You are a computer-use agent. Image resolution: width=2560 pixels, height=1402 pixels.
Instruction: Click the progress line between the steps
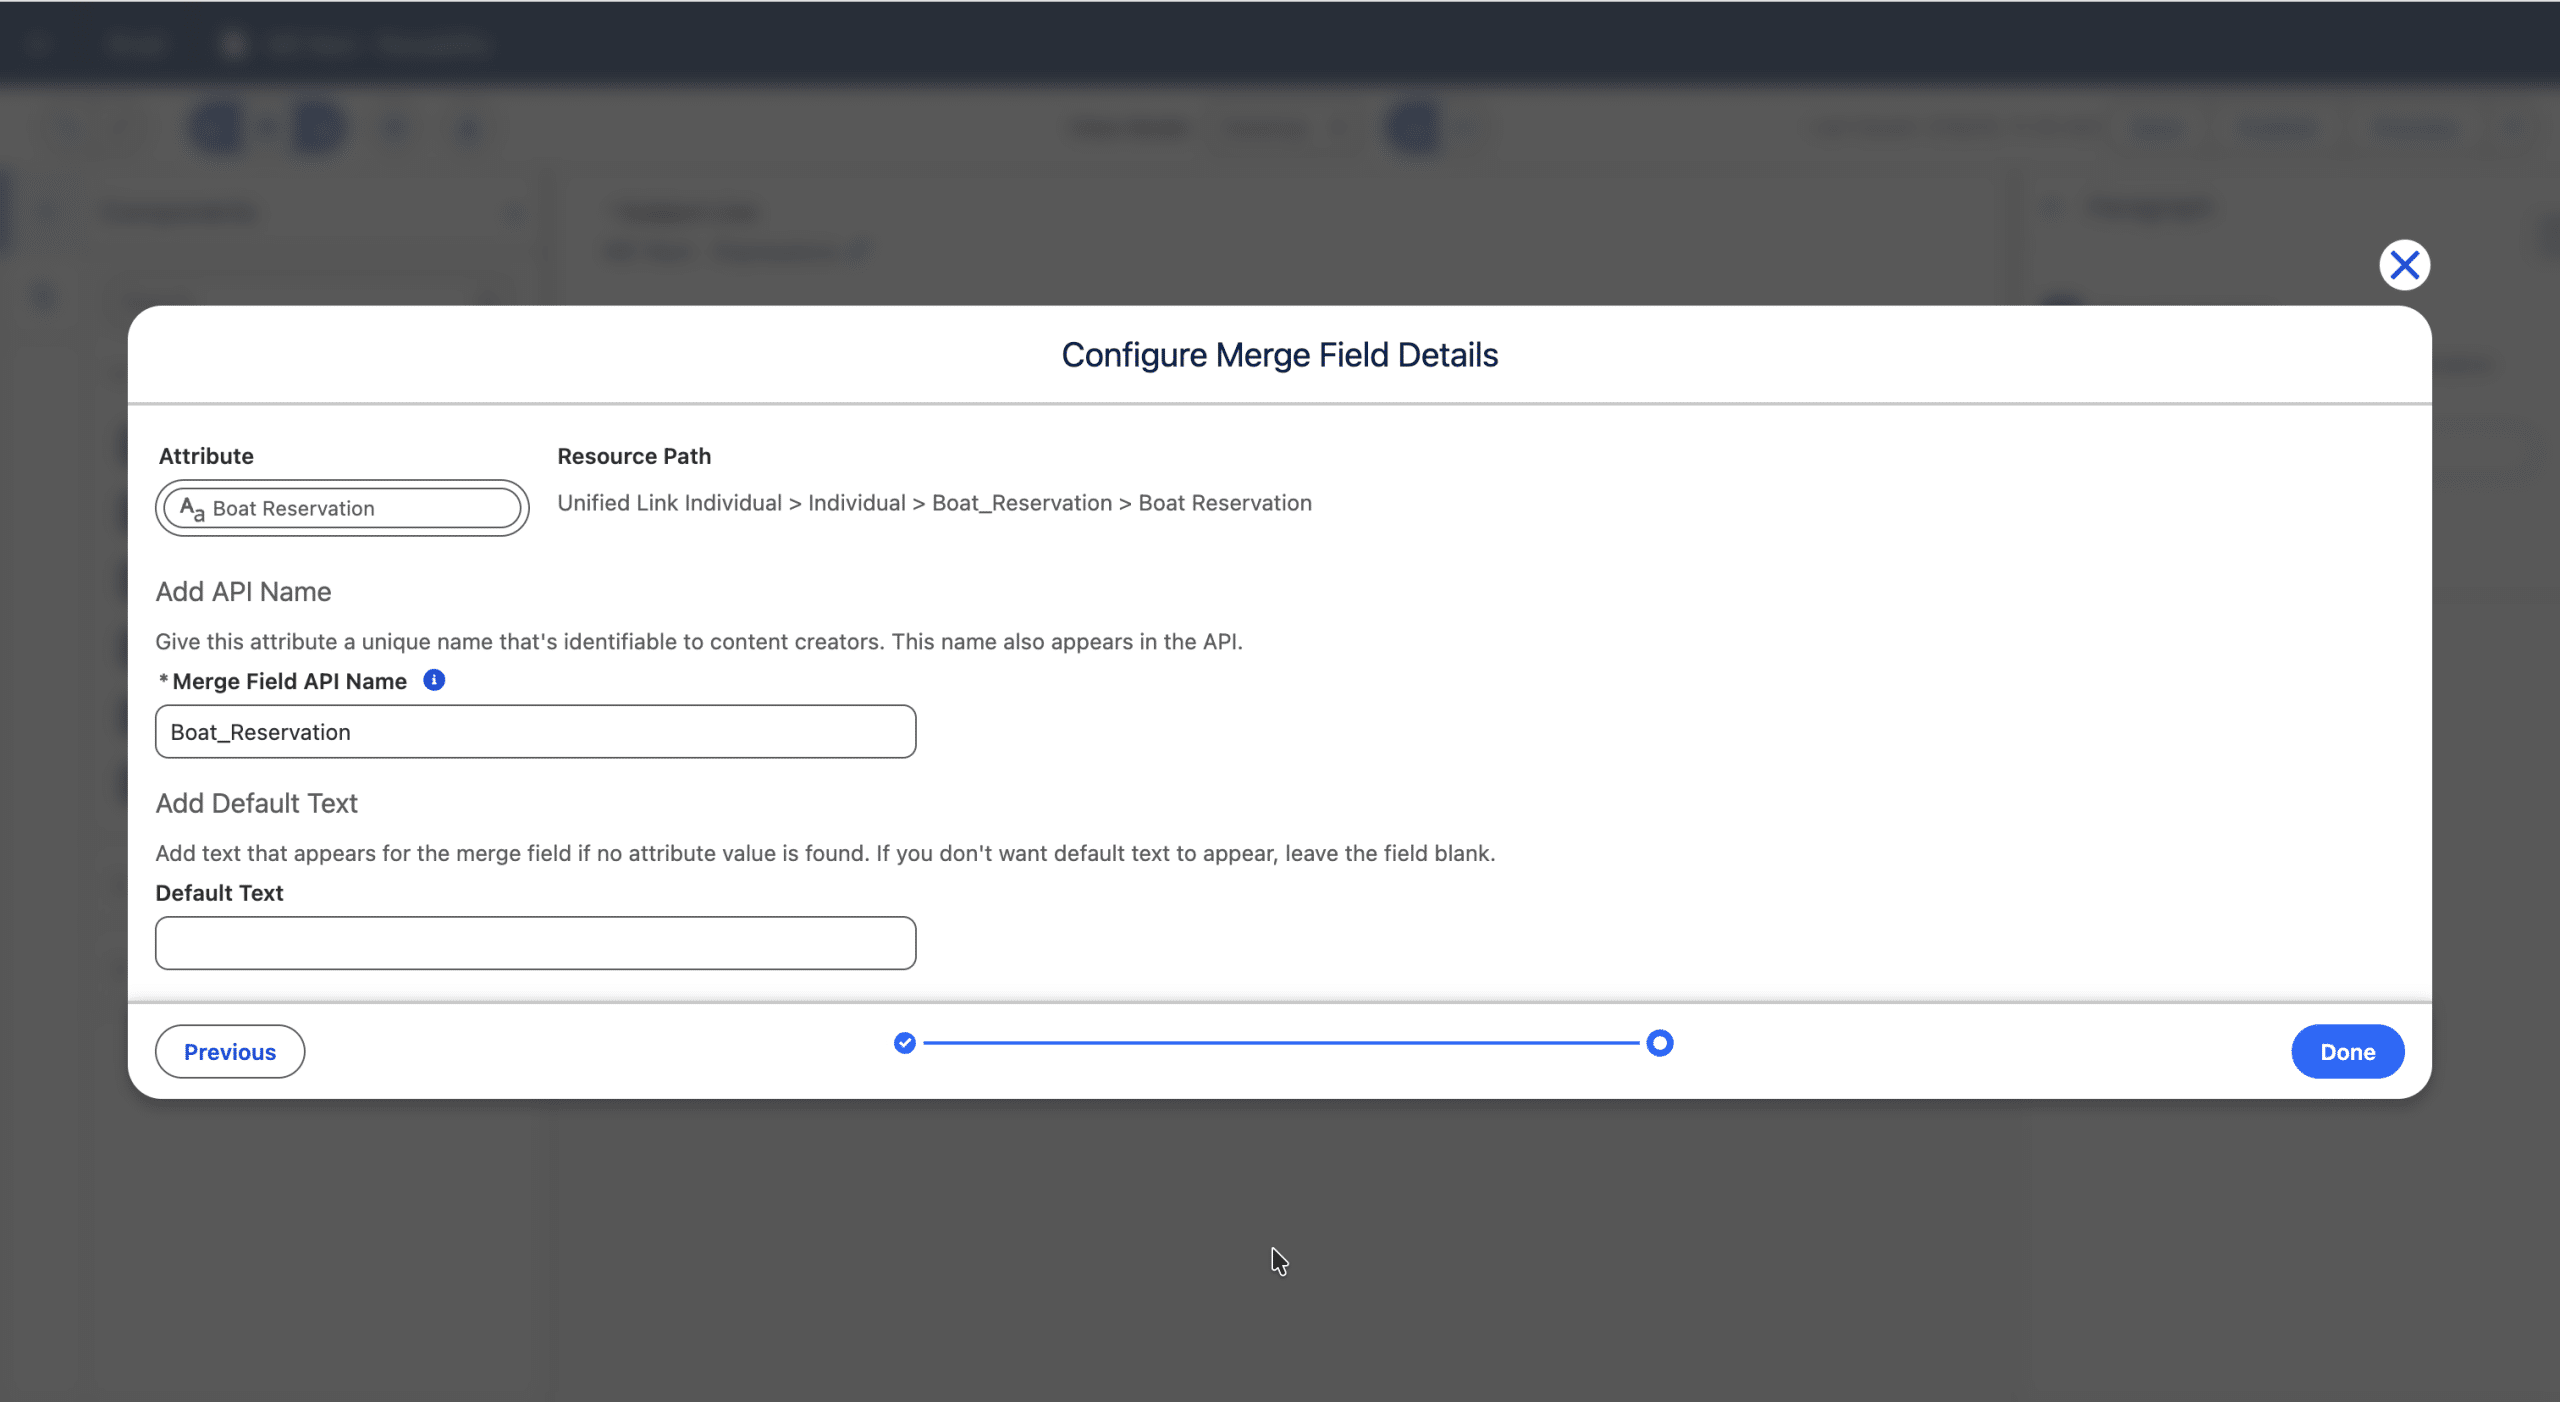coord(1280,1043)
